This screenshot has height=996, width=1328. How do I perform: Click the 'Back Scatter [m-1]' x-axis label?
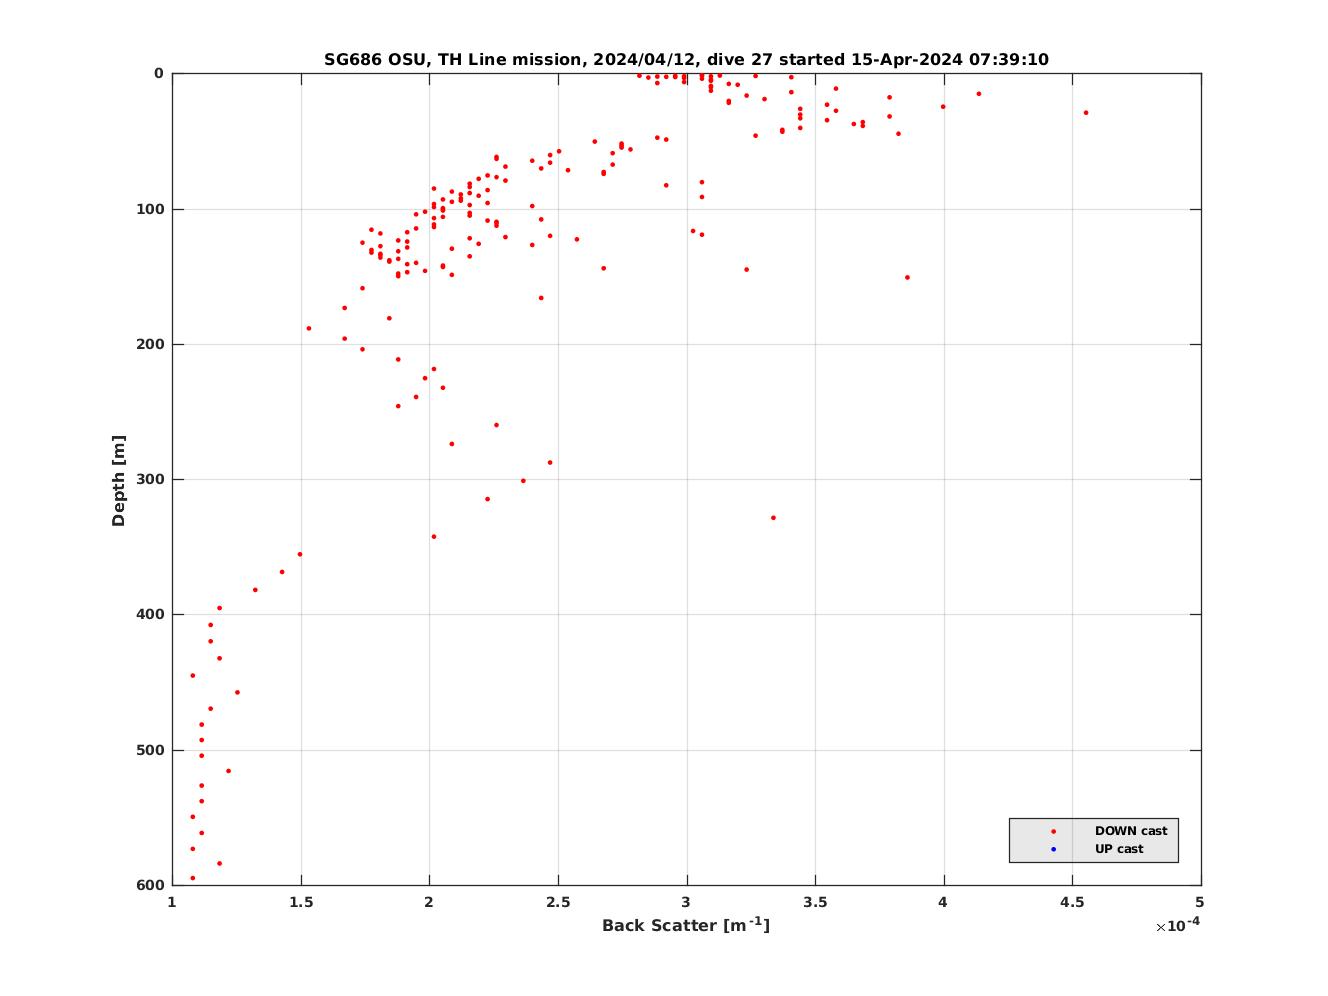tap(686, 925)
